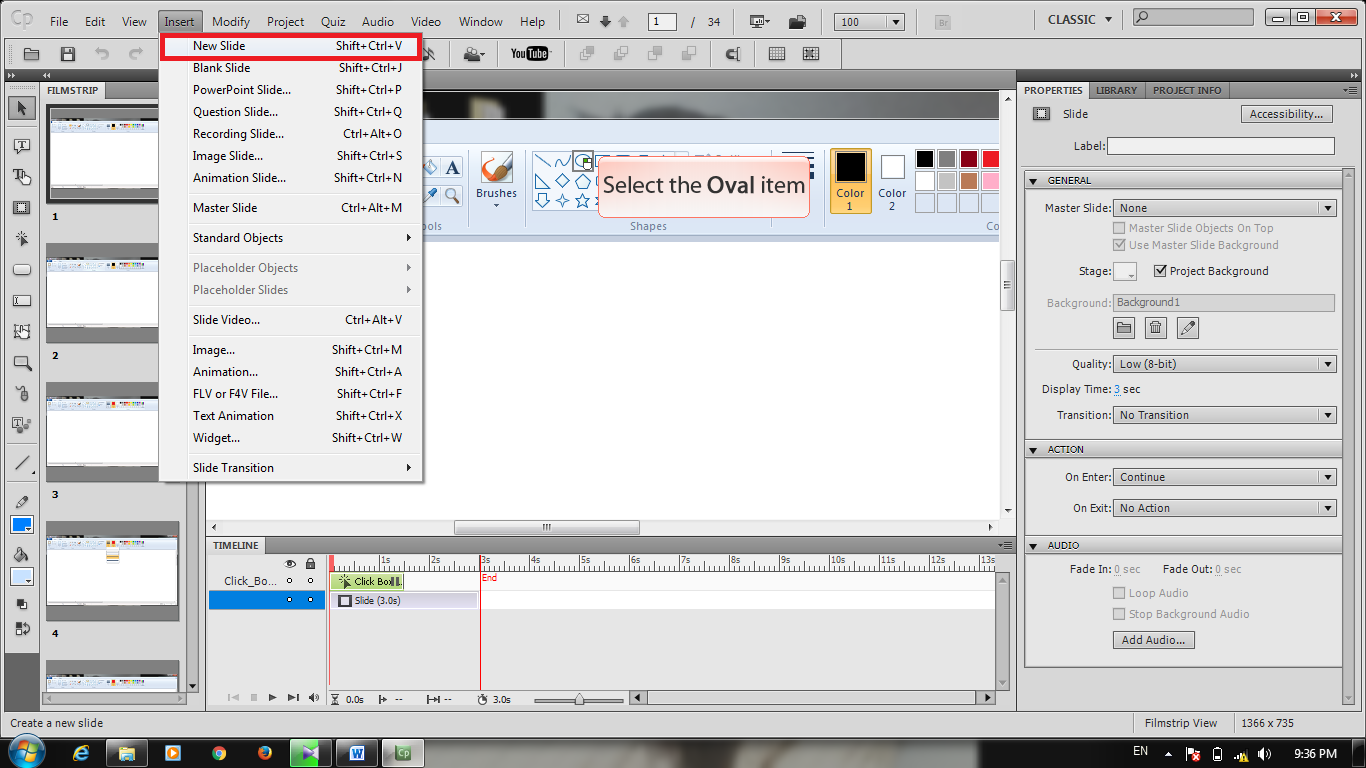This screenshot has width=1366, height=768.
Task: Click the fill color light blue swatch
Action: click(x=22, y=577)
